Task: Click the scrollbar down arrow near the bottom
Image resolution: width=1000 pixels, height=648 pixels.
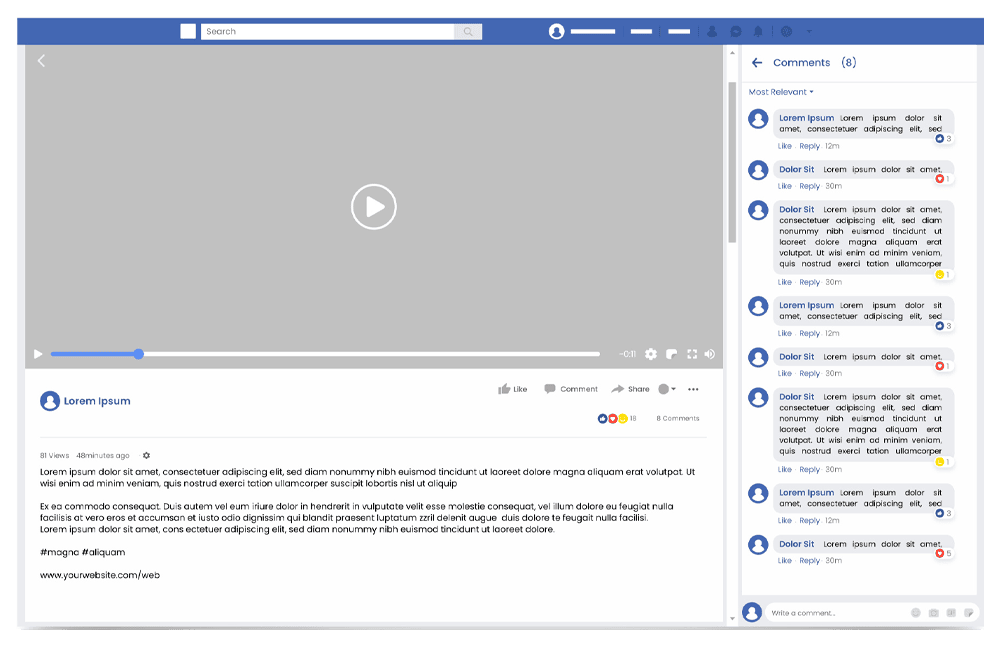Action: click(x=732, y=618)
